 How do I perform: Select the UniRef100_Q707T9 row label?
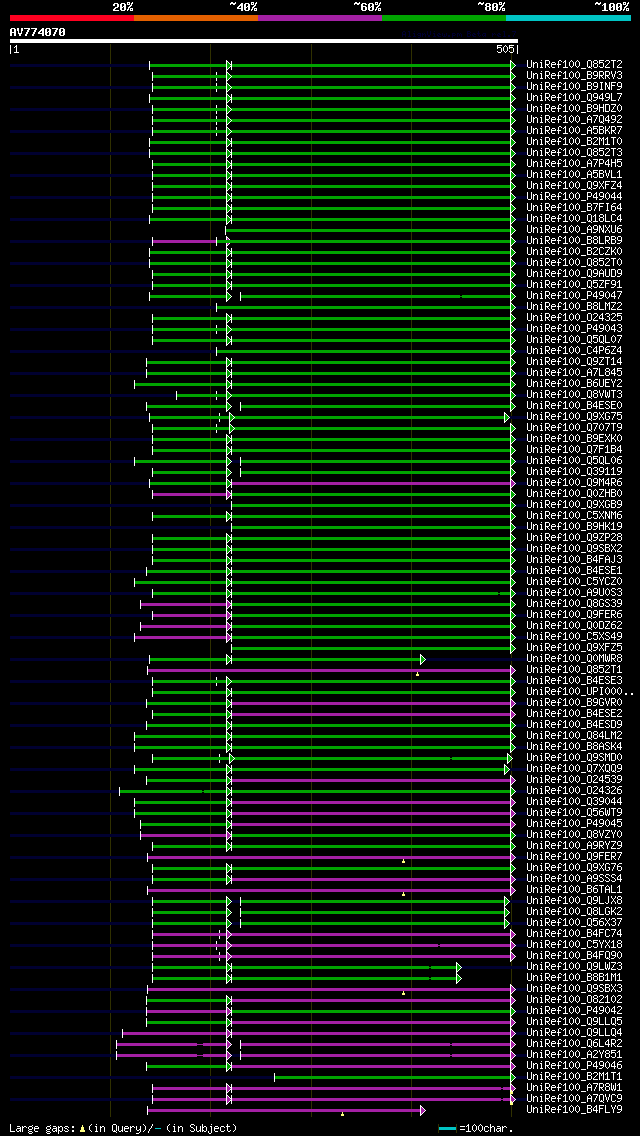pos(574,427)
